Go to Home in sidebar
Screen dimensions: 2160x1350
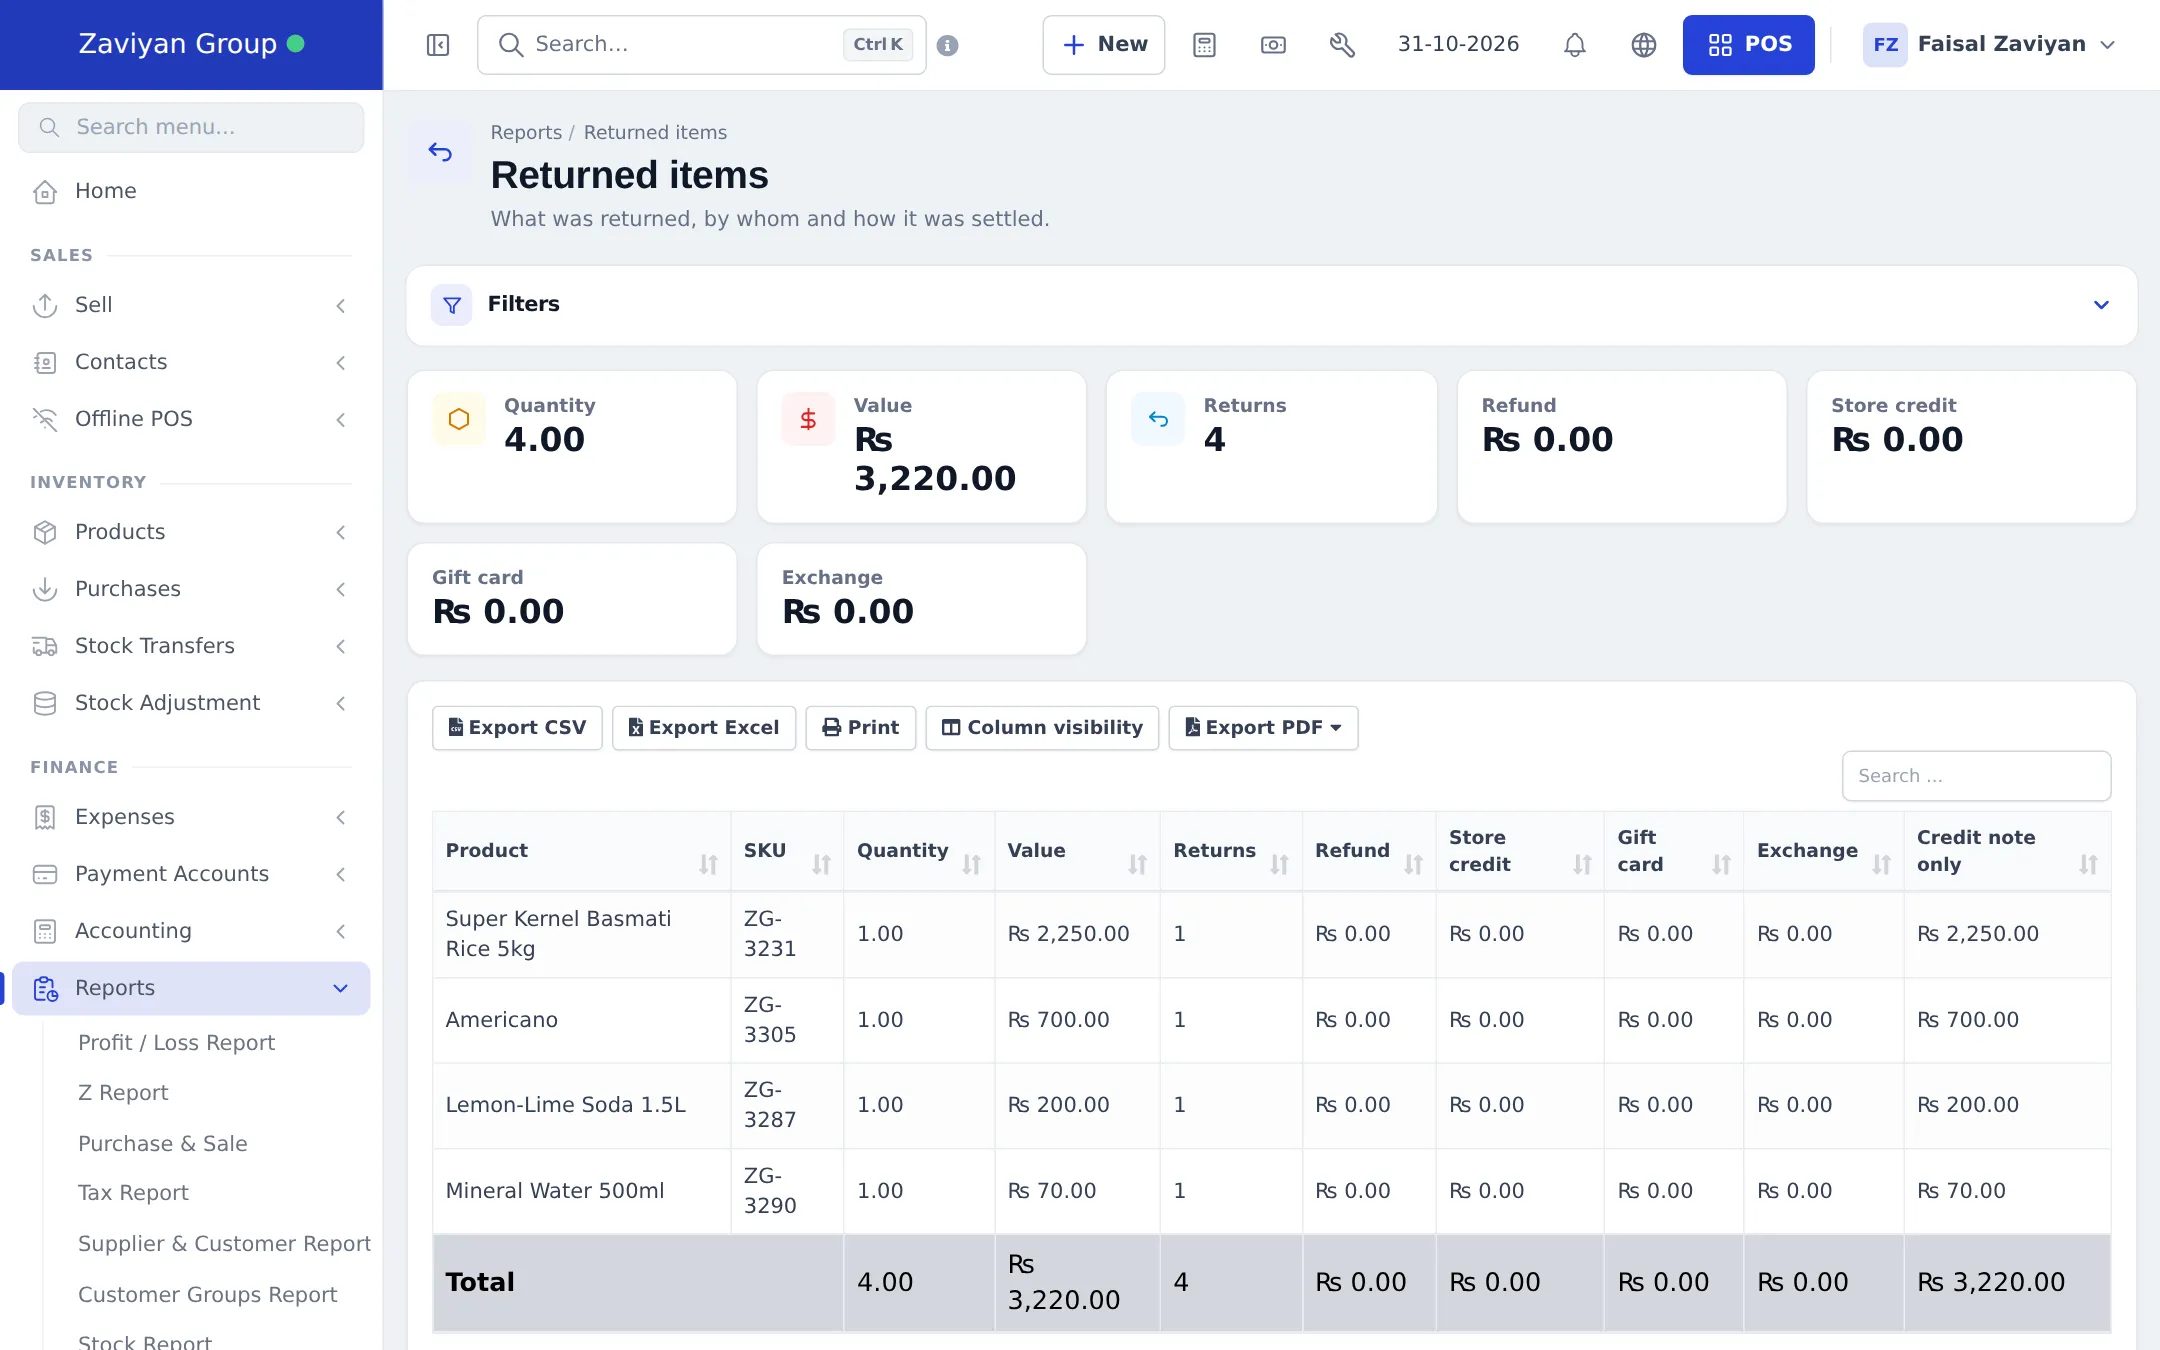105,191
